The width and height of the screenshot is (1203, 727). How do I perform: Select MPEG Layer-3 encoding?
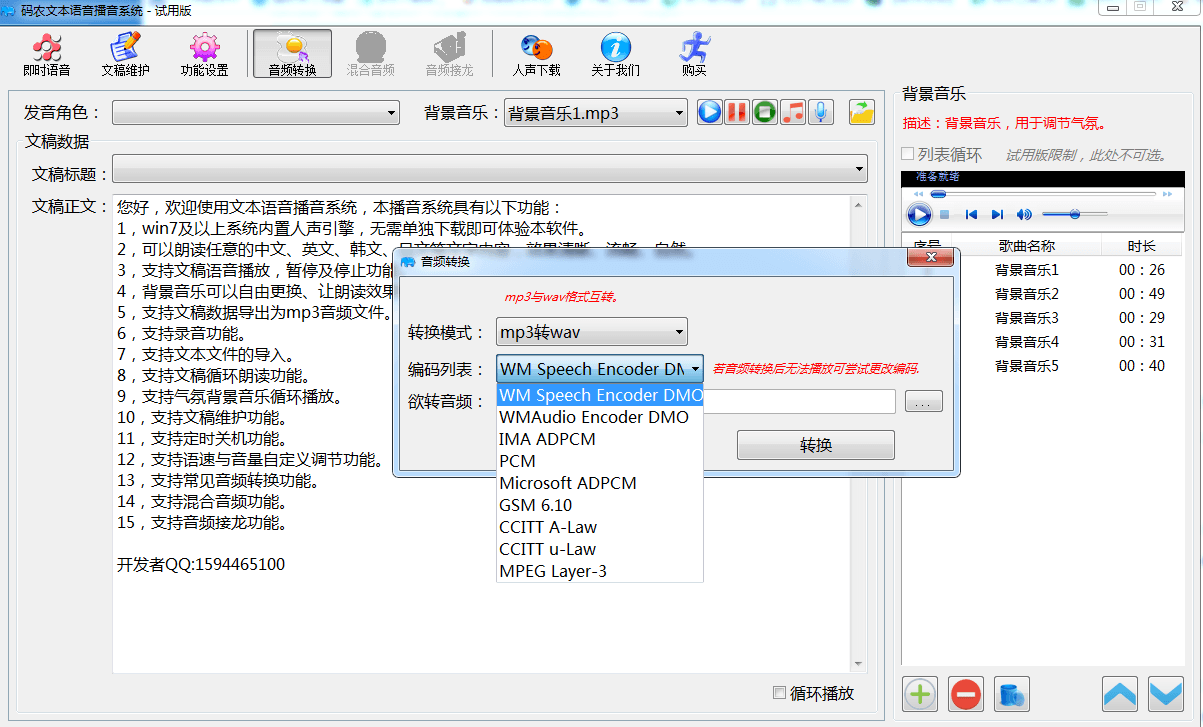600,571
